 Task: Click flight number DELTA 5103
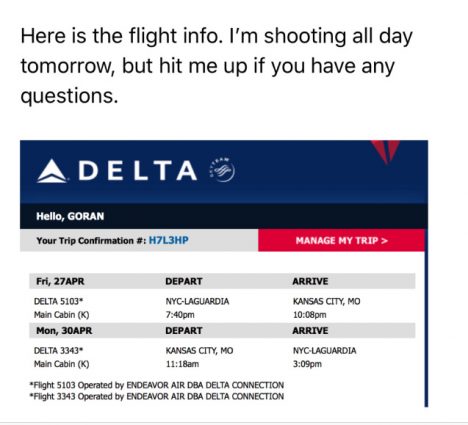pos(58,301)
